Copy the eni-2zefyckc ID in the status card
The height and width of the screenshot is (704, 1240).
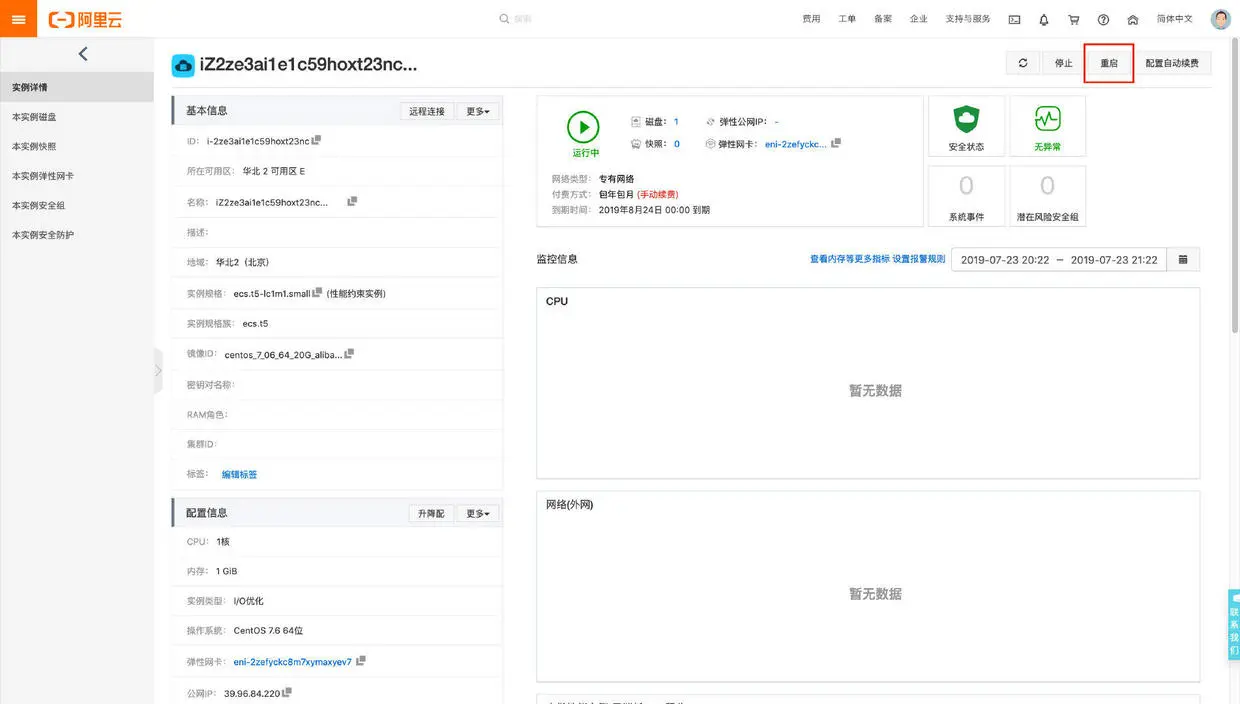(836, 143)
